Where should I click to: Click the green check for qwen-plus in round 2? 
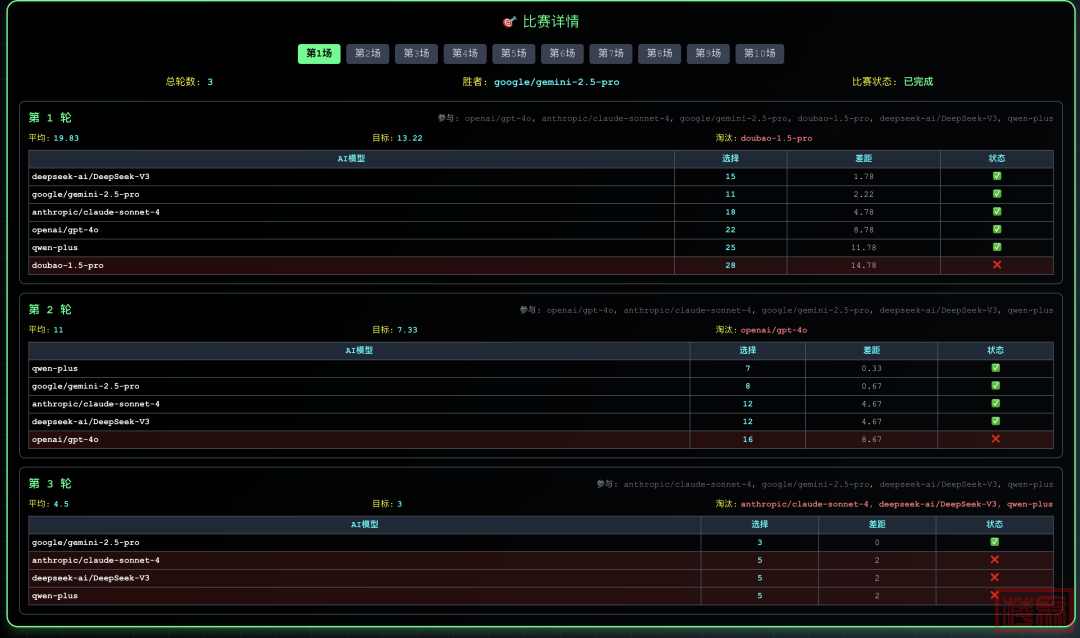click(995, 368)
